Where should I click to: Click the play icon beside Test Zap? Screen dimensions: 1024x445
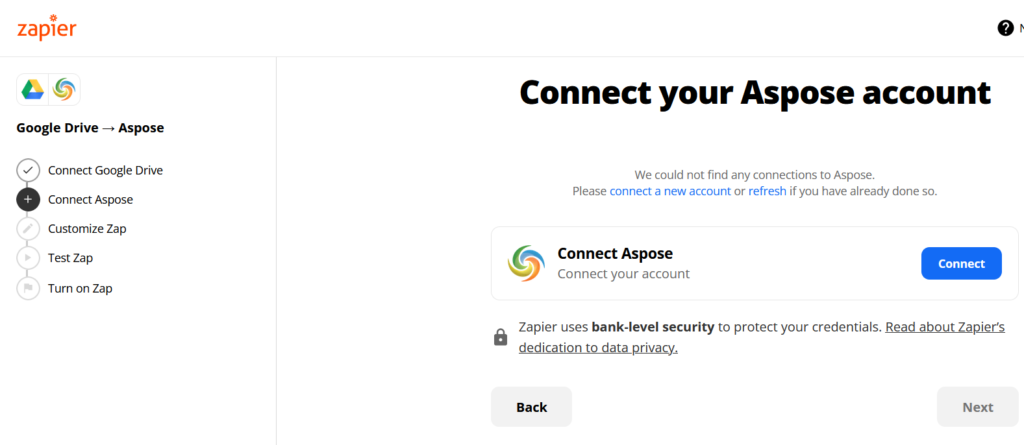28,258
